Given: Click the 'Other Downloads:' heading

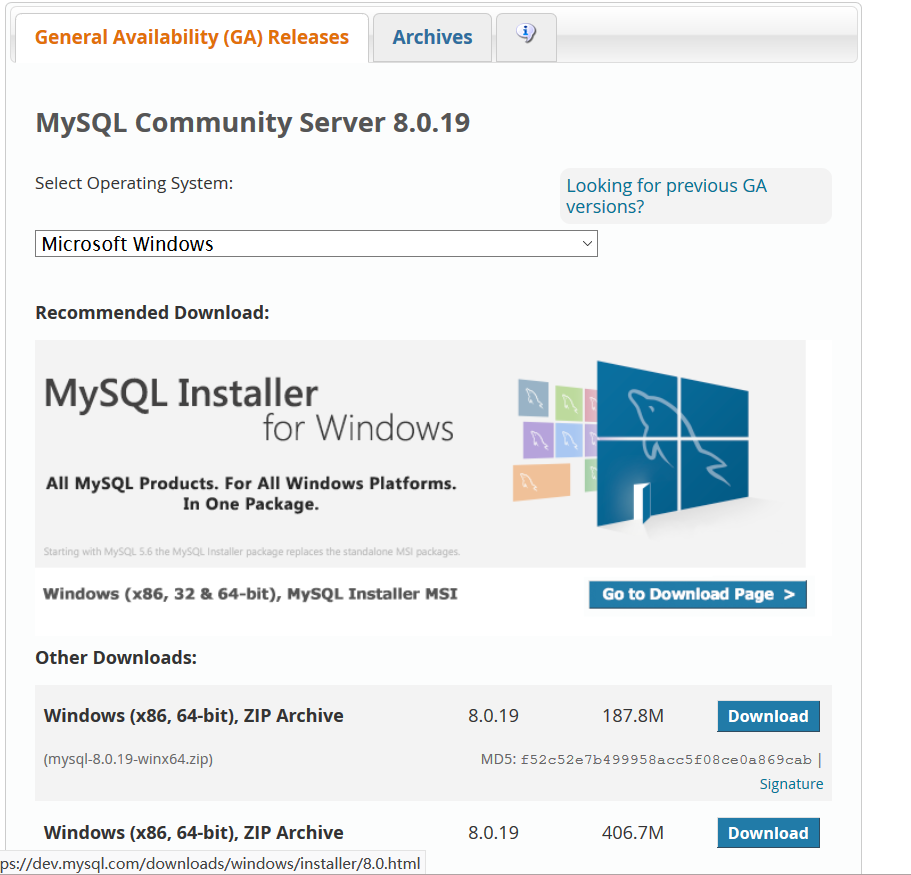Looking at the screenshot, I should [x=116, y=657].
